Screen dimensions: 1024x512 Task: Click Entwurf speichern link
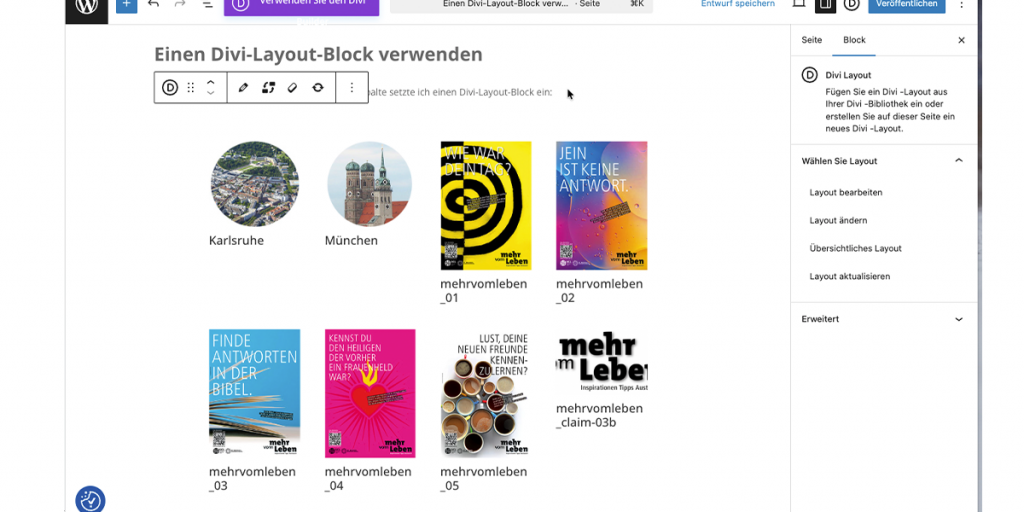click(737, 5)
